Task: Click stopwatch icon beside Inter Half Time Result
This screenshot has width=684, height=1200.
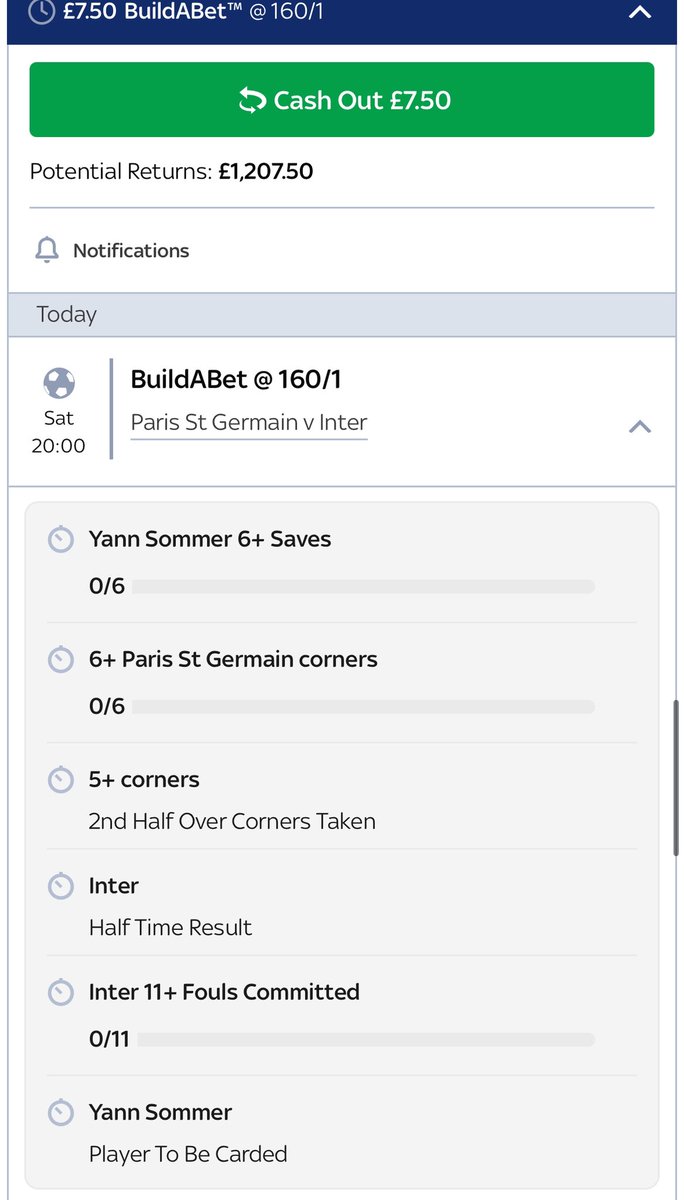Action: tap(61, 886)
